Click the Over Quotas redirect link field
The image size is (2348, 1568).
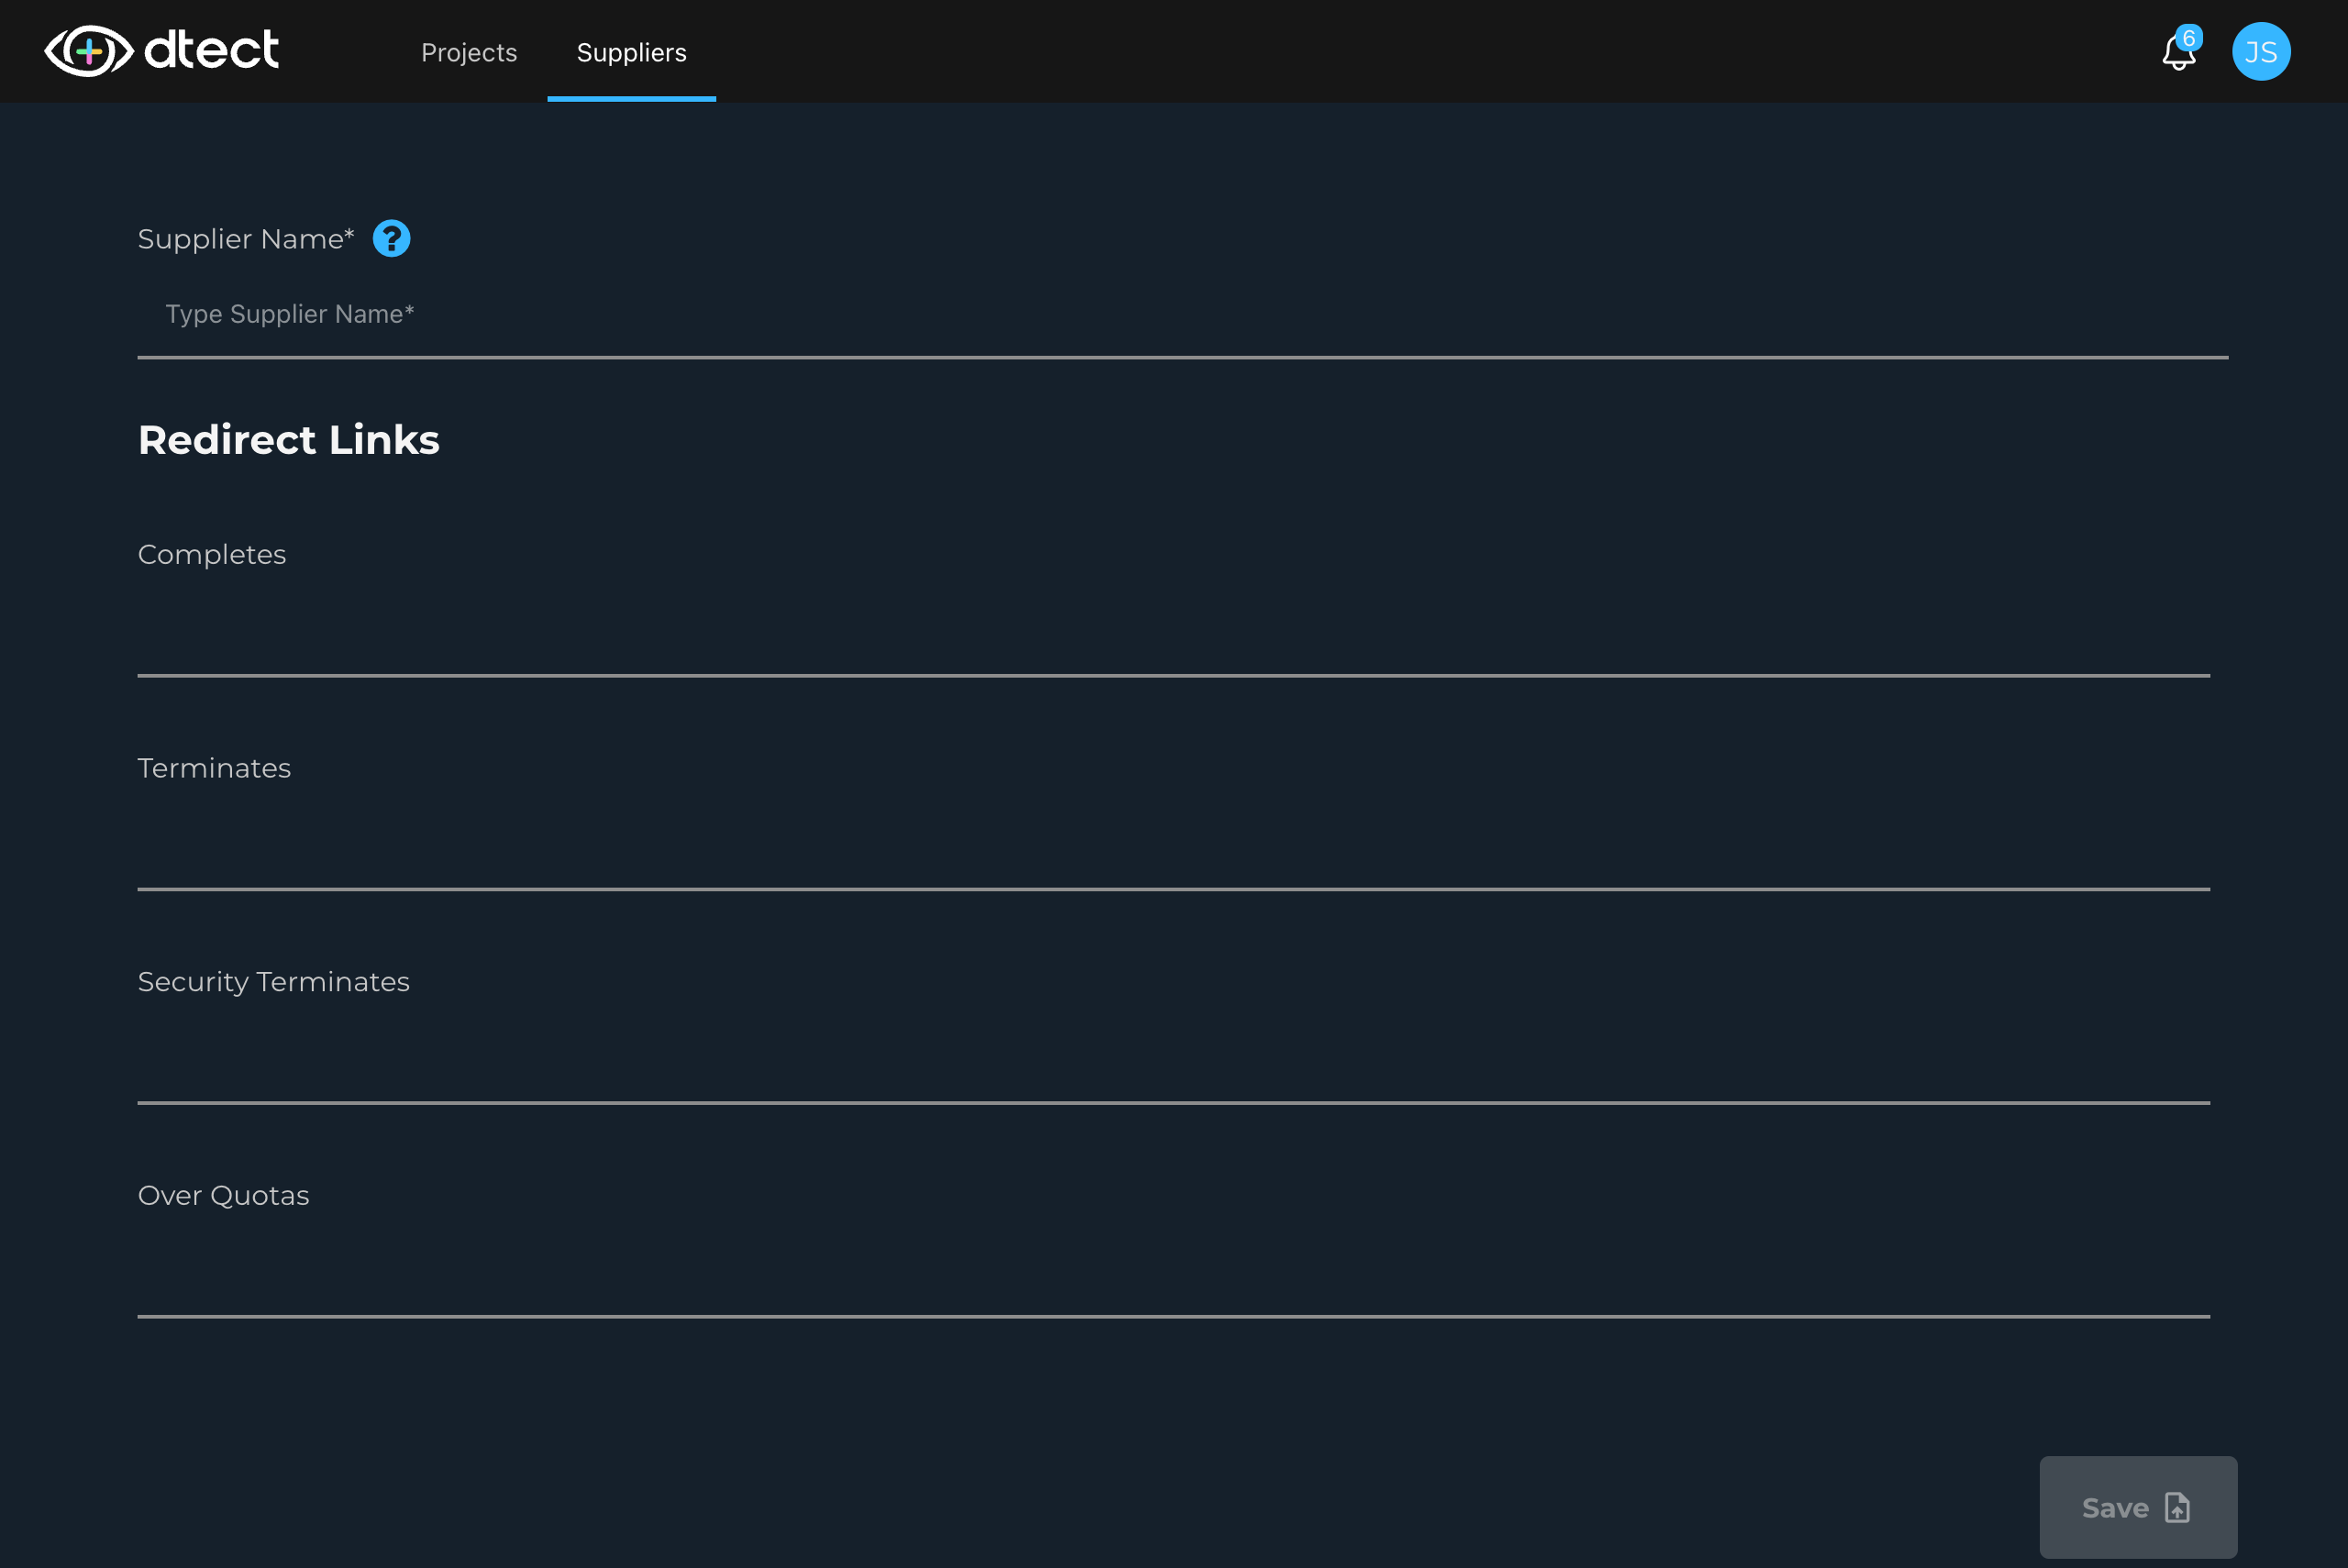click(x=1174, y=1271)
